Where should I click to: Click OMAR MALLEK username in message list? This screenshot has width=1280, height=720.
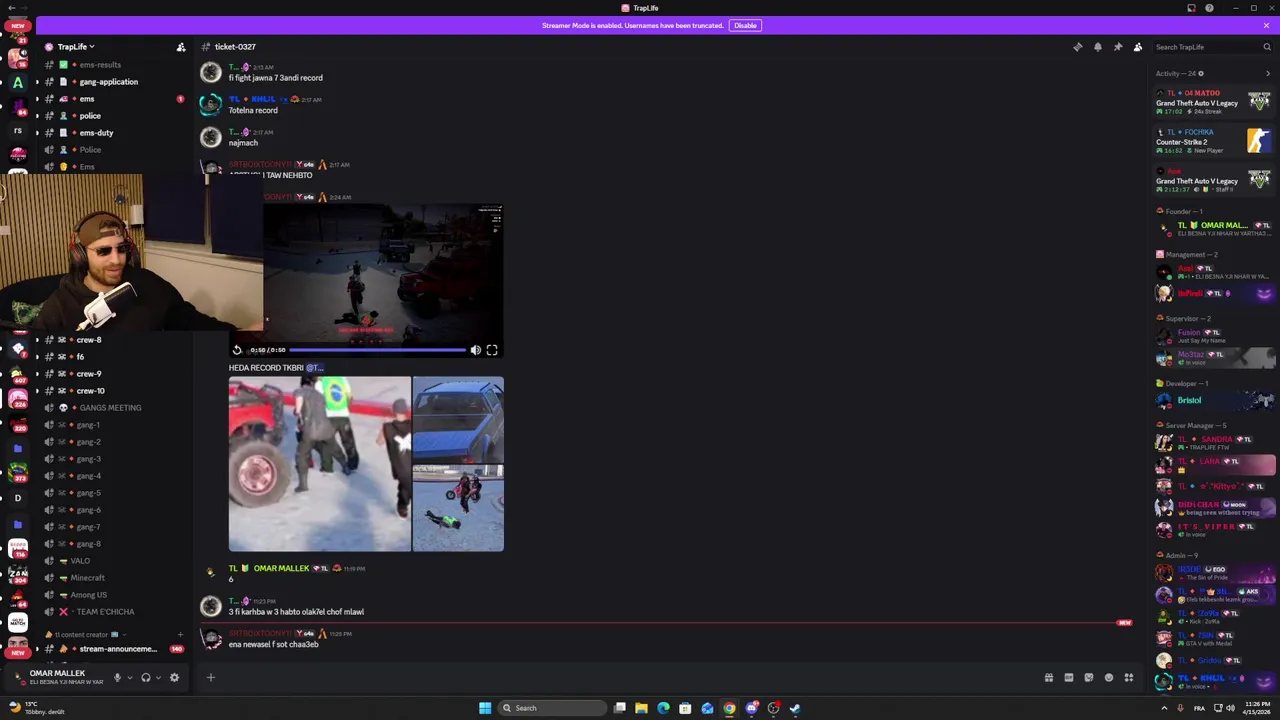tap(281, 568)
